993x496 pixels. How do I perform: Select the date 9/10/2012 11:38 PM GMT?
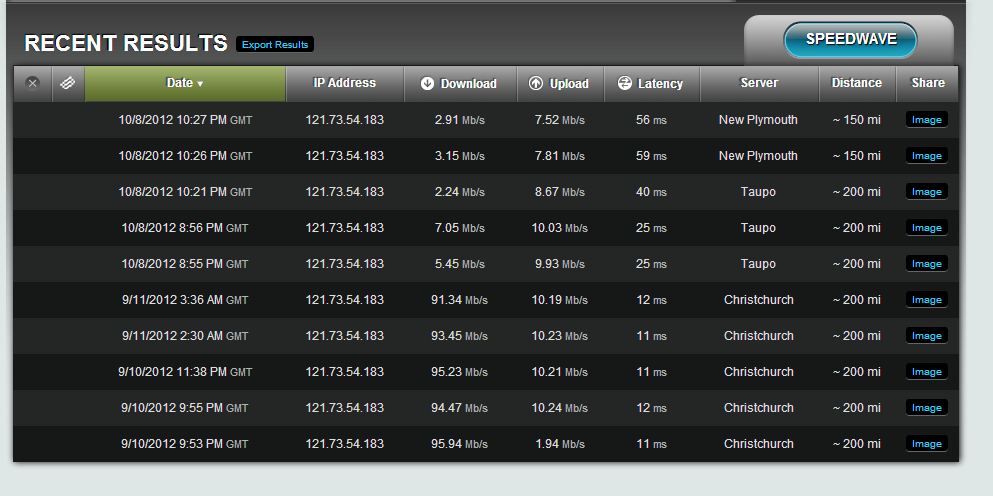(185, 372)
